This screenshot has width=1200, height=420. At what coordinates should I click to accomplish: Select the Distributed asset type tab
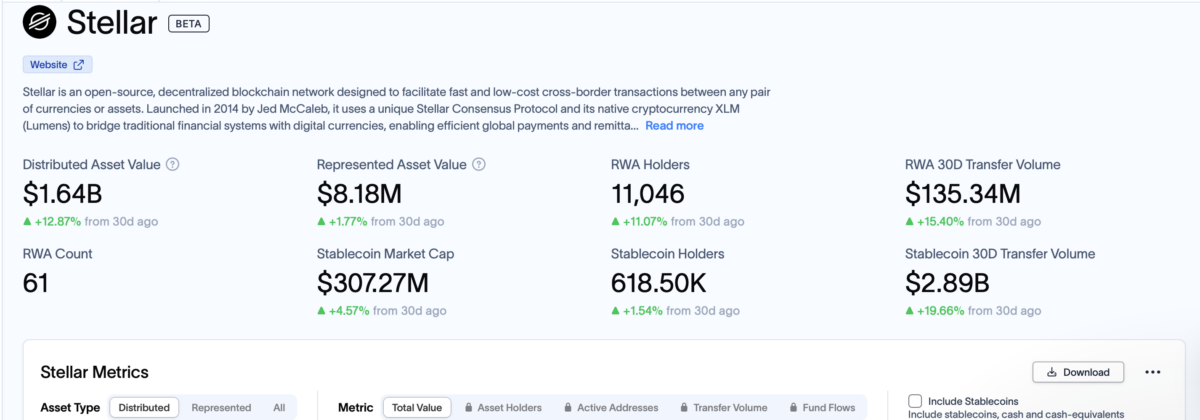tap(144, 407)
